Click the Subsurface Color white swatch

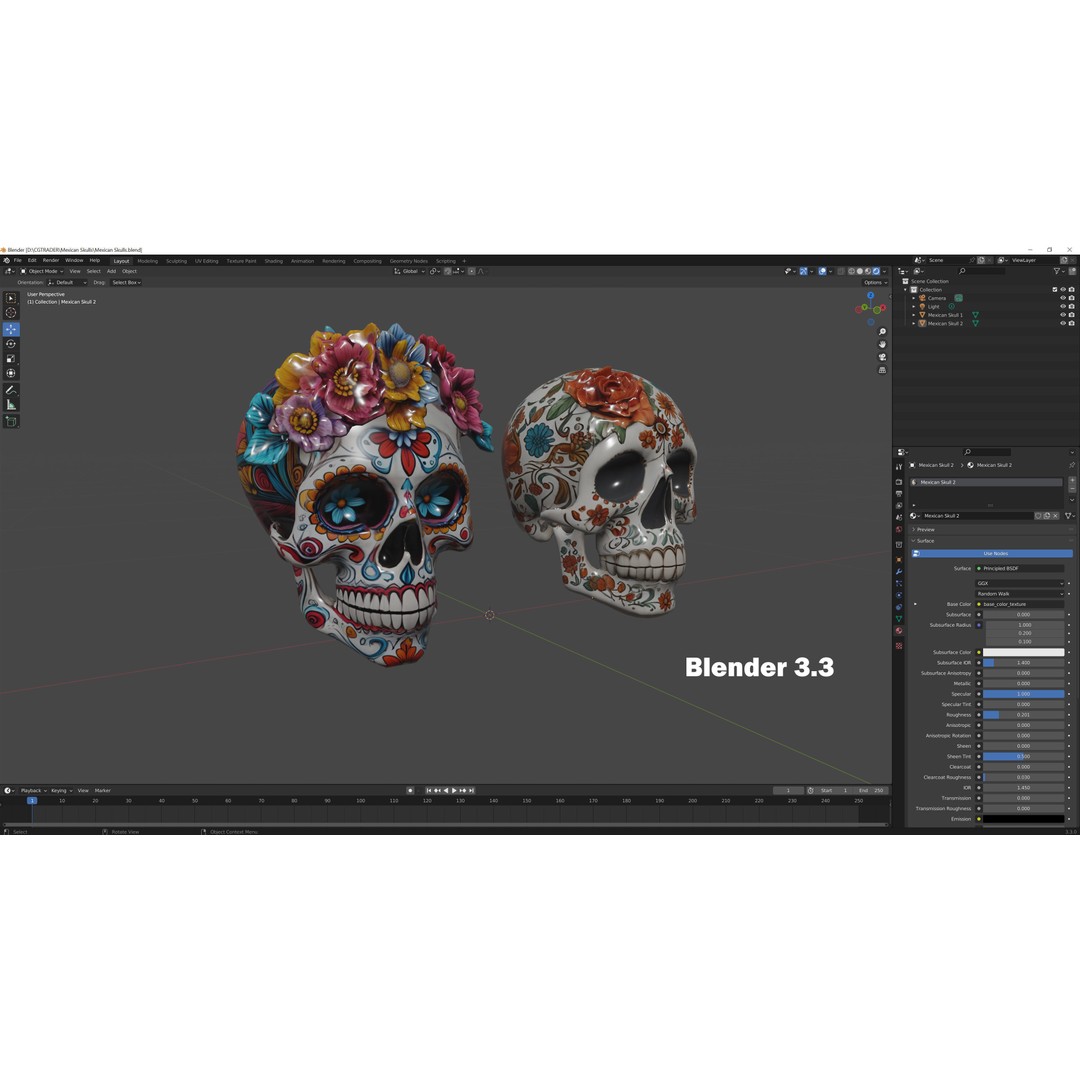point(1024,652)
